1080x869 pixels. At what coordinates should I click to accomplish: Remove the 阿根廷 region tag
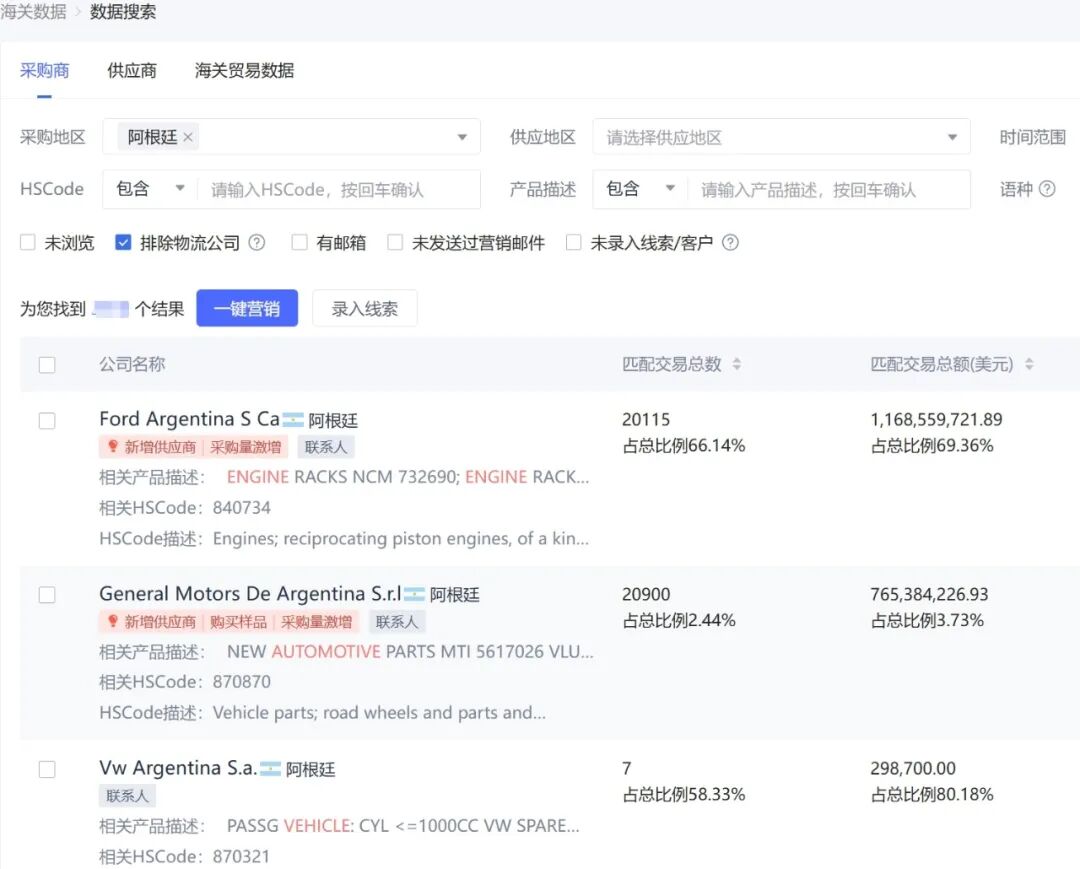tap(187, 137)
